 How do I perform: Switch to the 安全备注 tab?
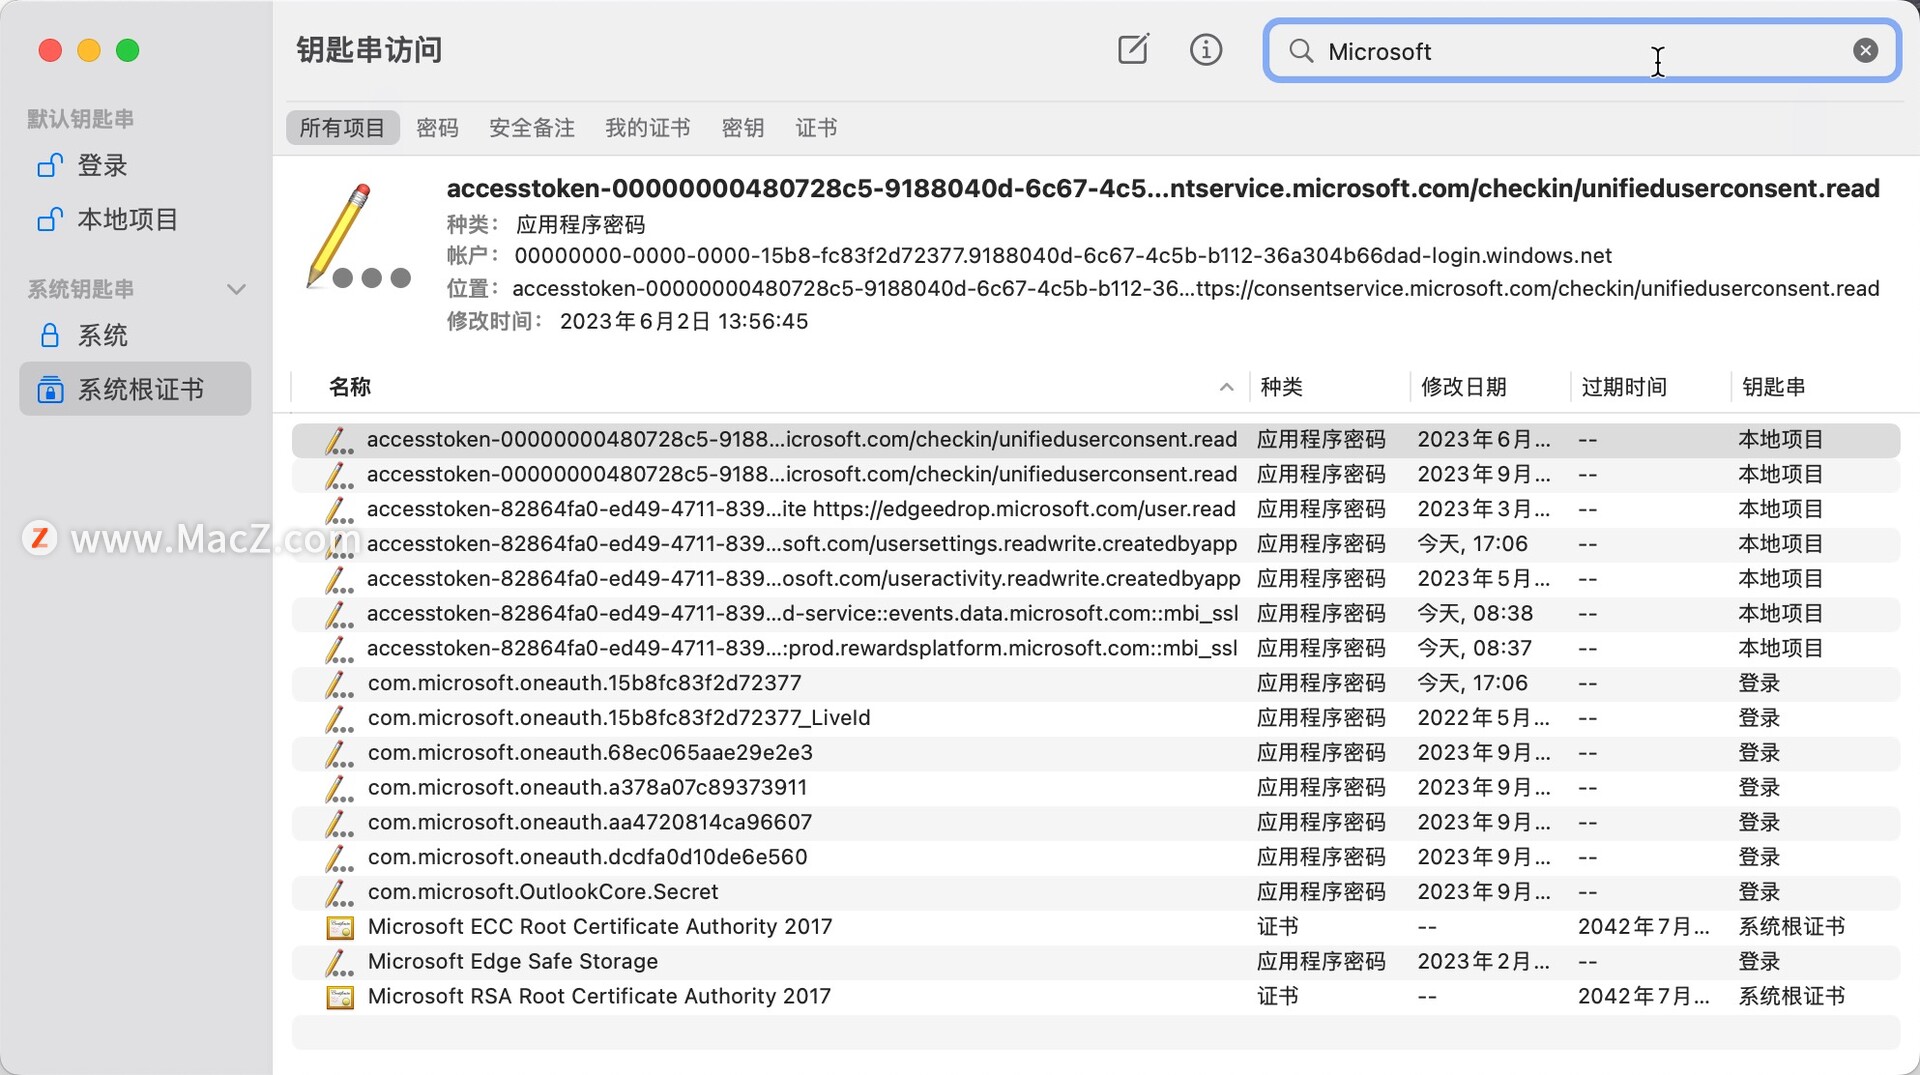click(531, 128)
